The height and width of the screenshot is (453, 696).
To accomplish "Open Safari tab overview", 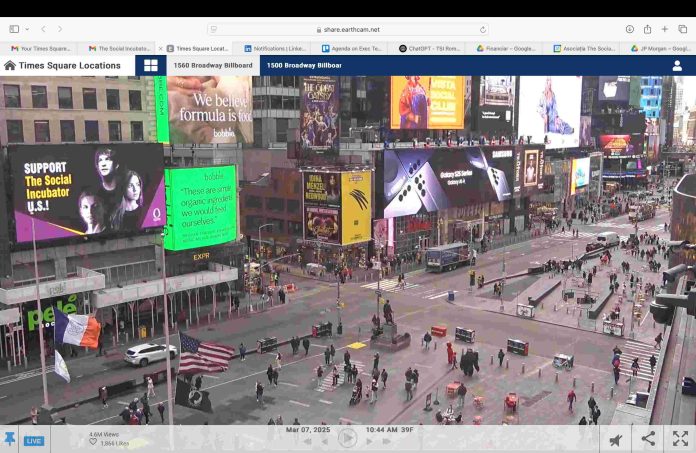I will (681, 30).
